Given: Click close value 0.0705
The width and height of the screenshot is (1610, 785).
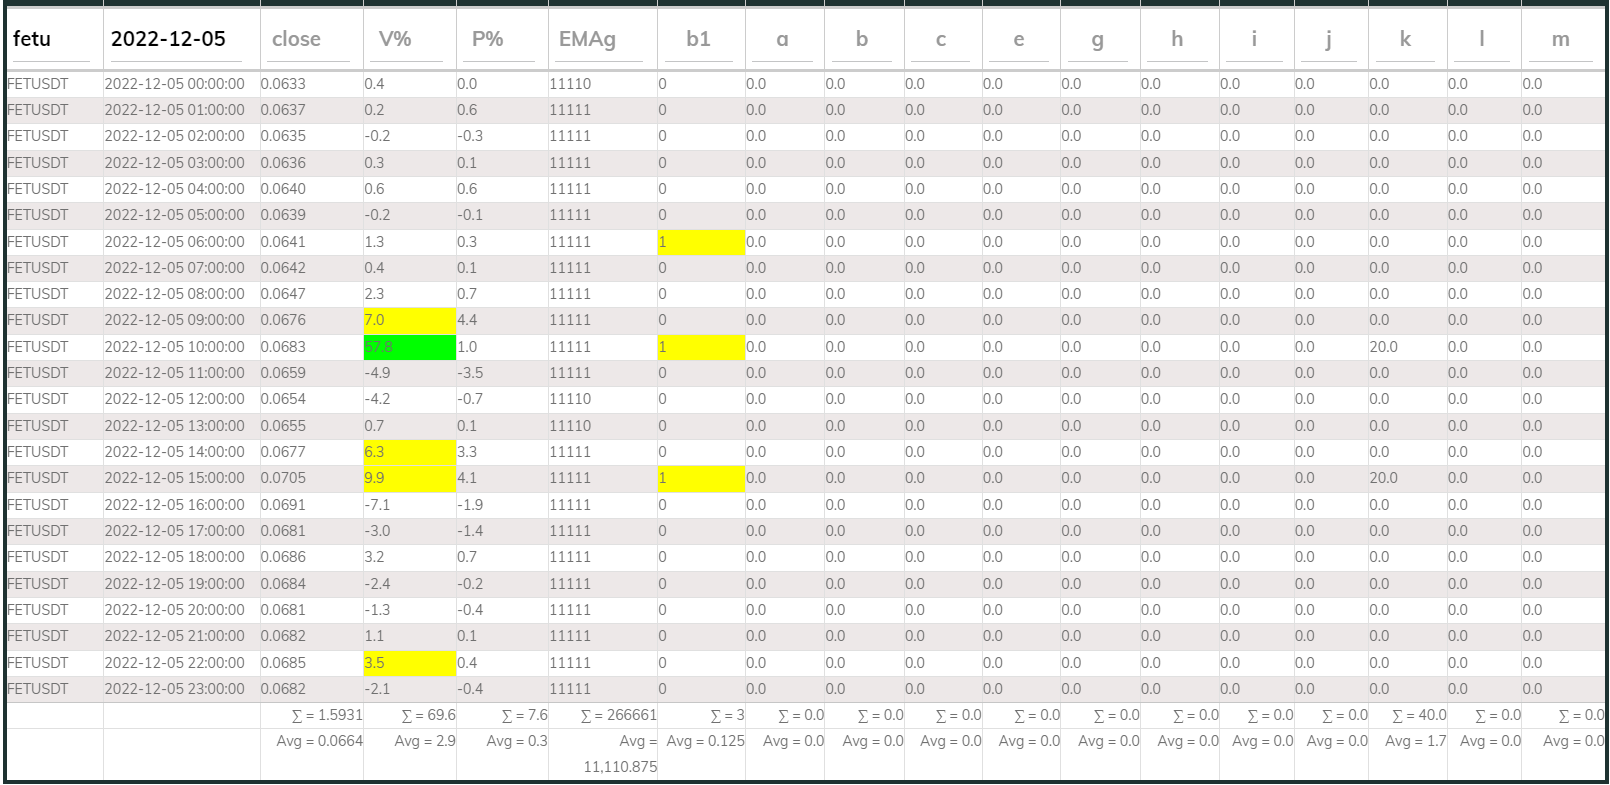Looking at the screenshot, I should 283,478.
